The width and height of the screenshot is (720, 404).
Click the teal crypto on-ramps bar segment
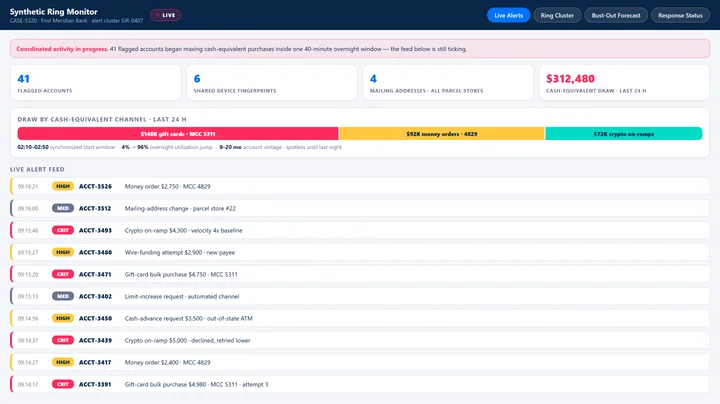[624, 134]
